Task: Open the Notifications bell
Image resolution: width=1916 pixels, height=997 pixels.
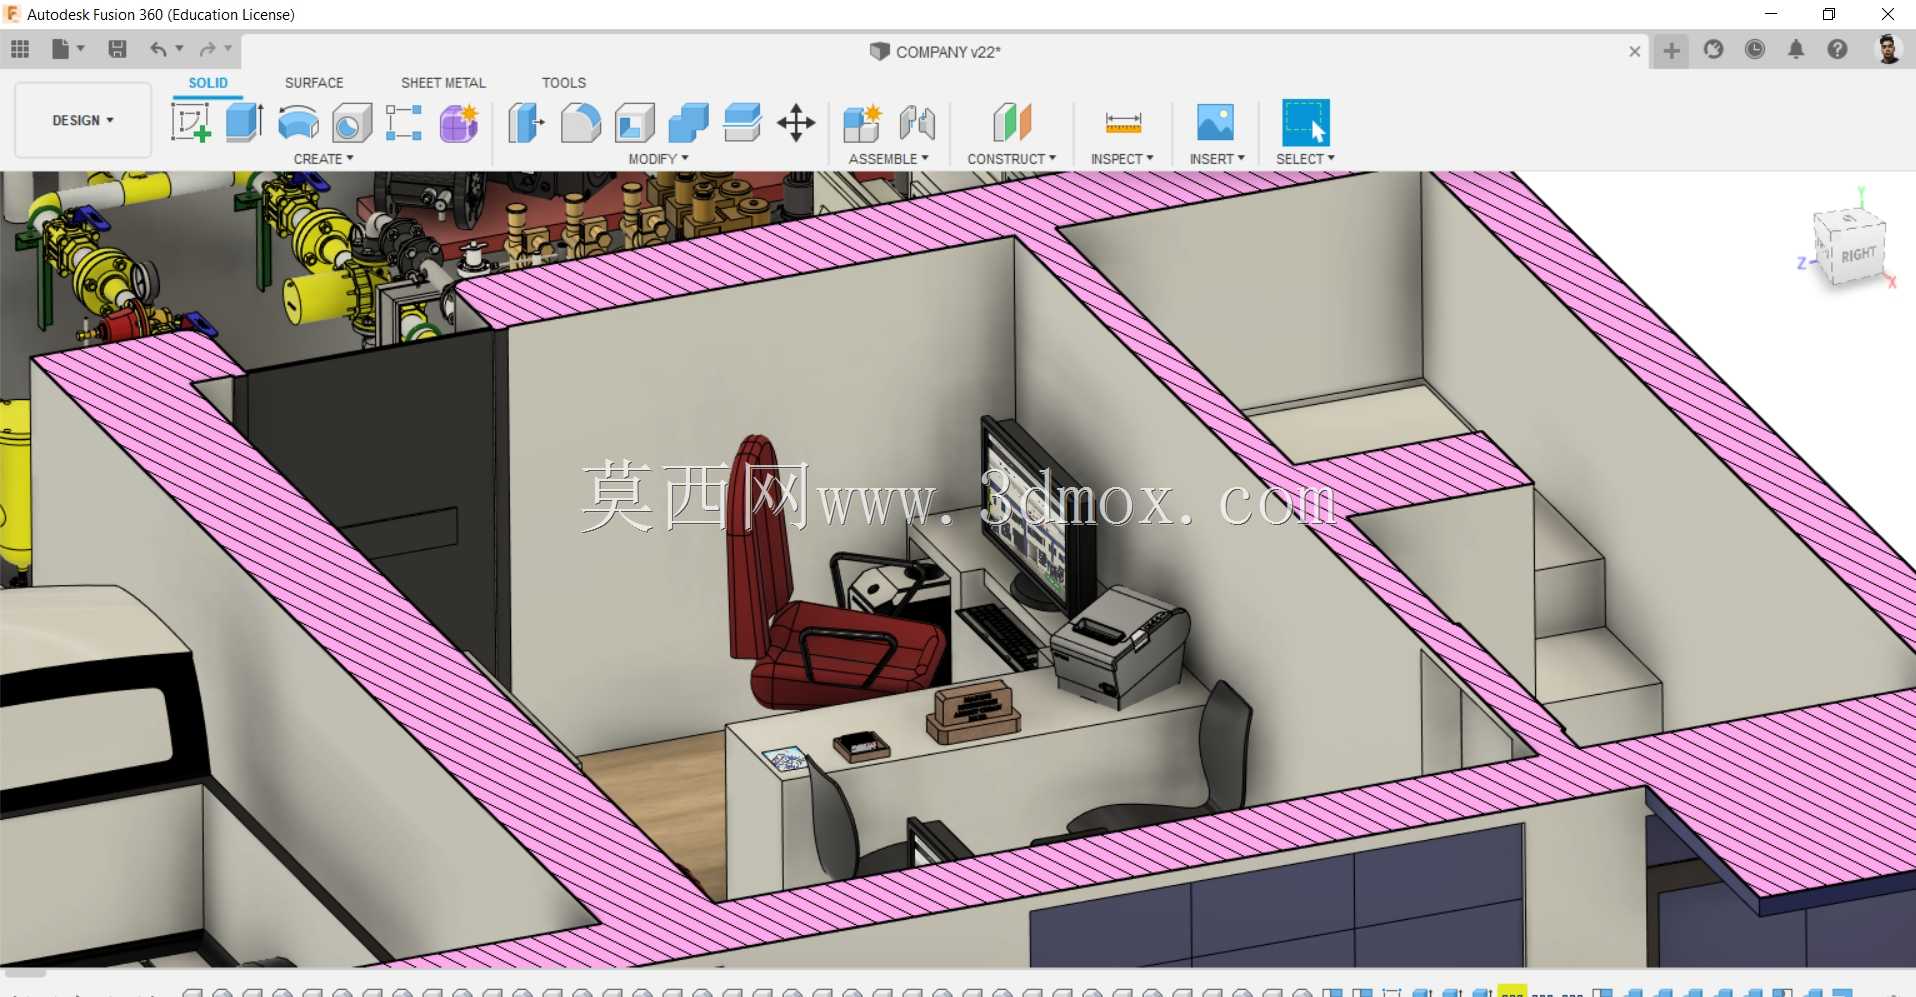Action: point(1796,49)
